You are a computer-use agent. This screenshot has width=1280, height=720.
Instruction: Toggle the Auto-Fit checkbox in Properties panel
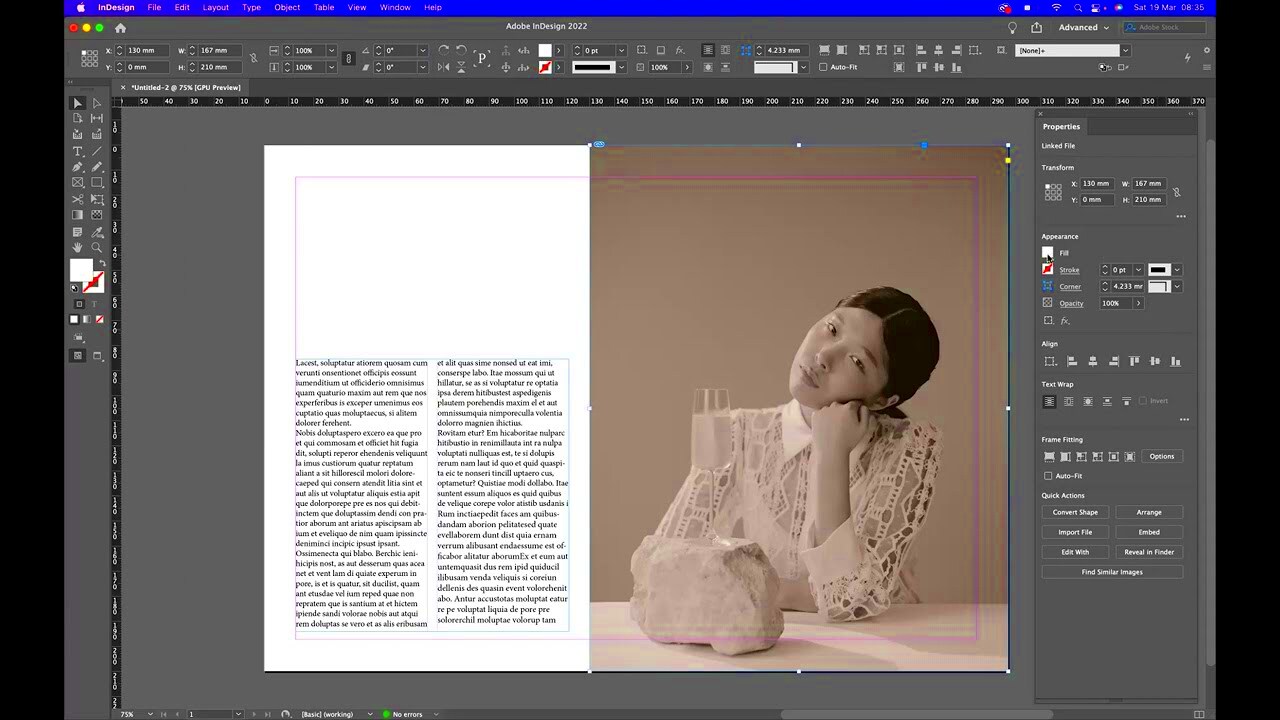tap(1048, 476)
